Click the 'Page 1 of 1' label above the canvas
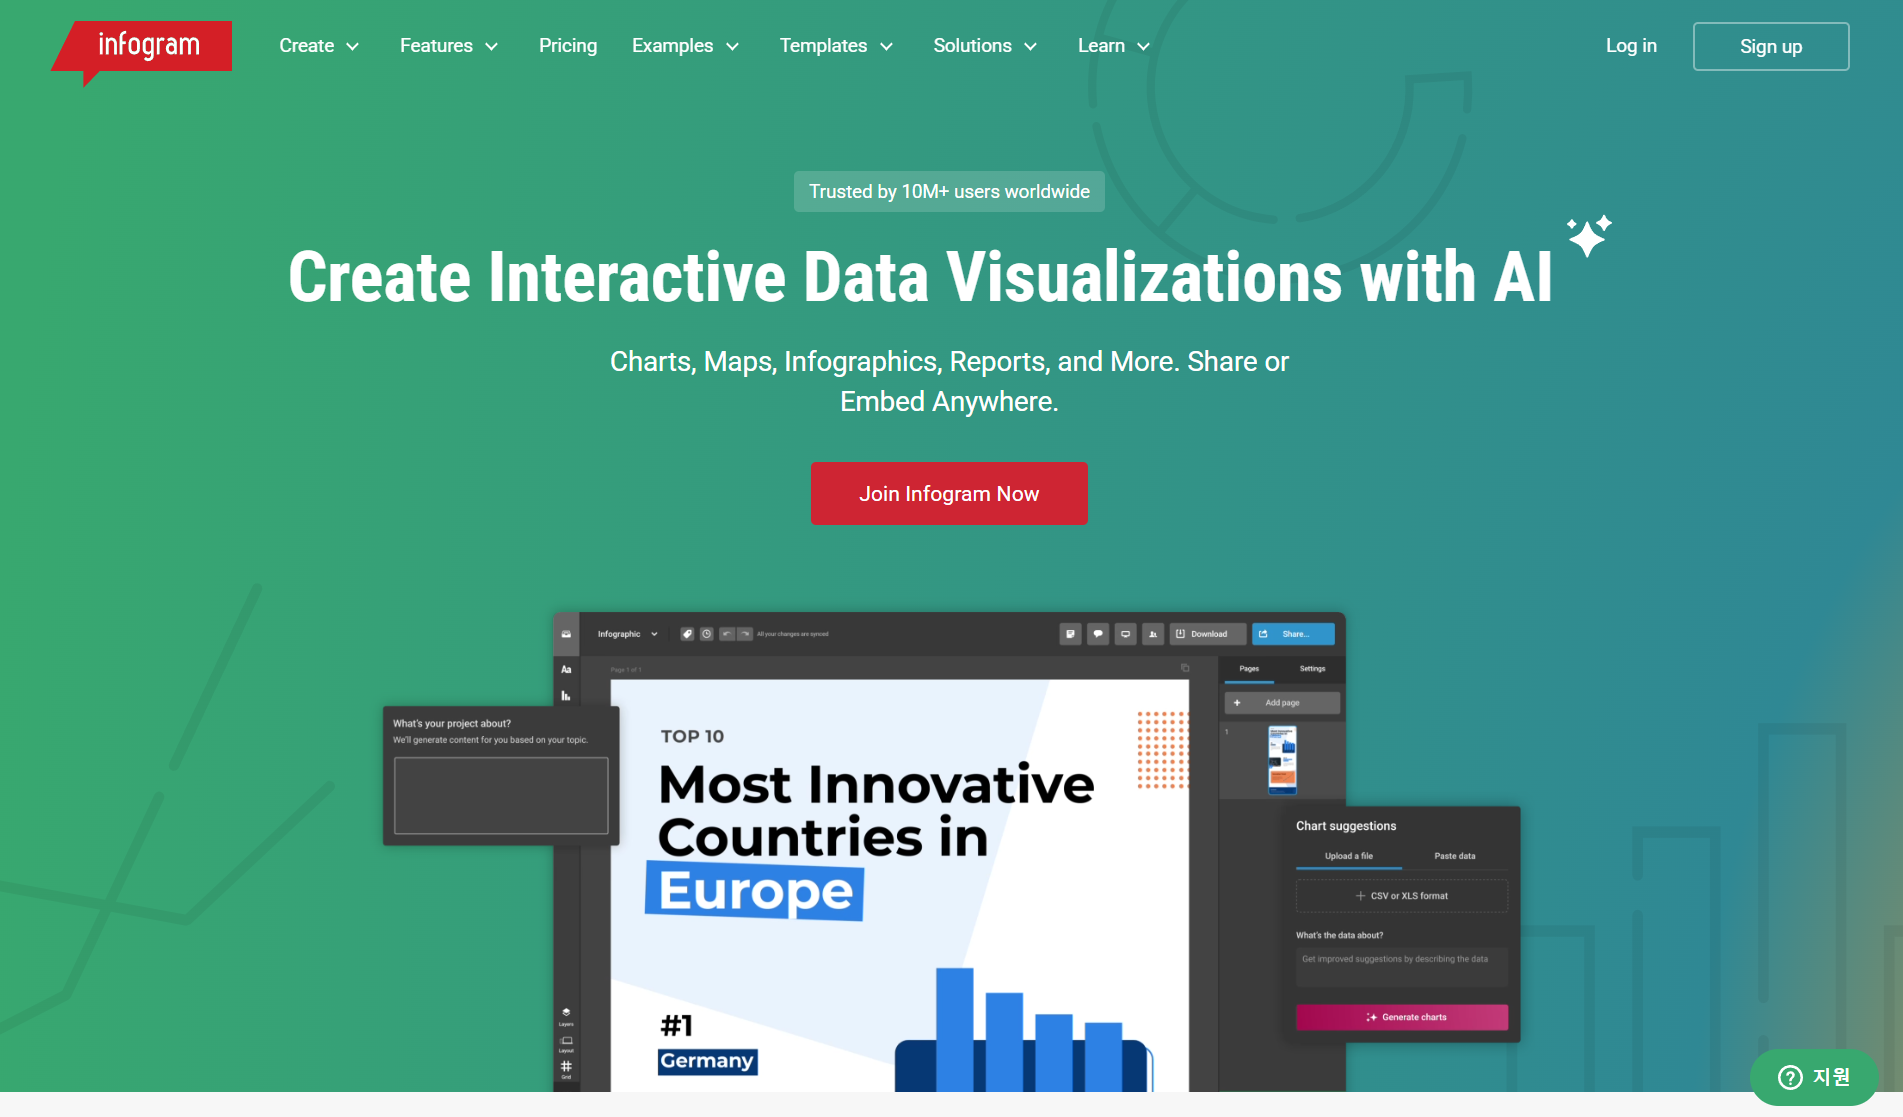This screenshot has width=1903, height=1117. (x=626, y=669)
